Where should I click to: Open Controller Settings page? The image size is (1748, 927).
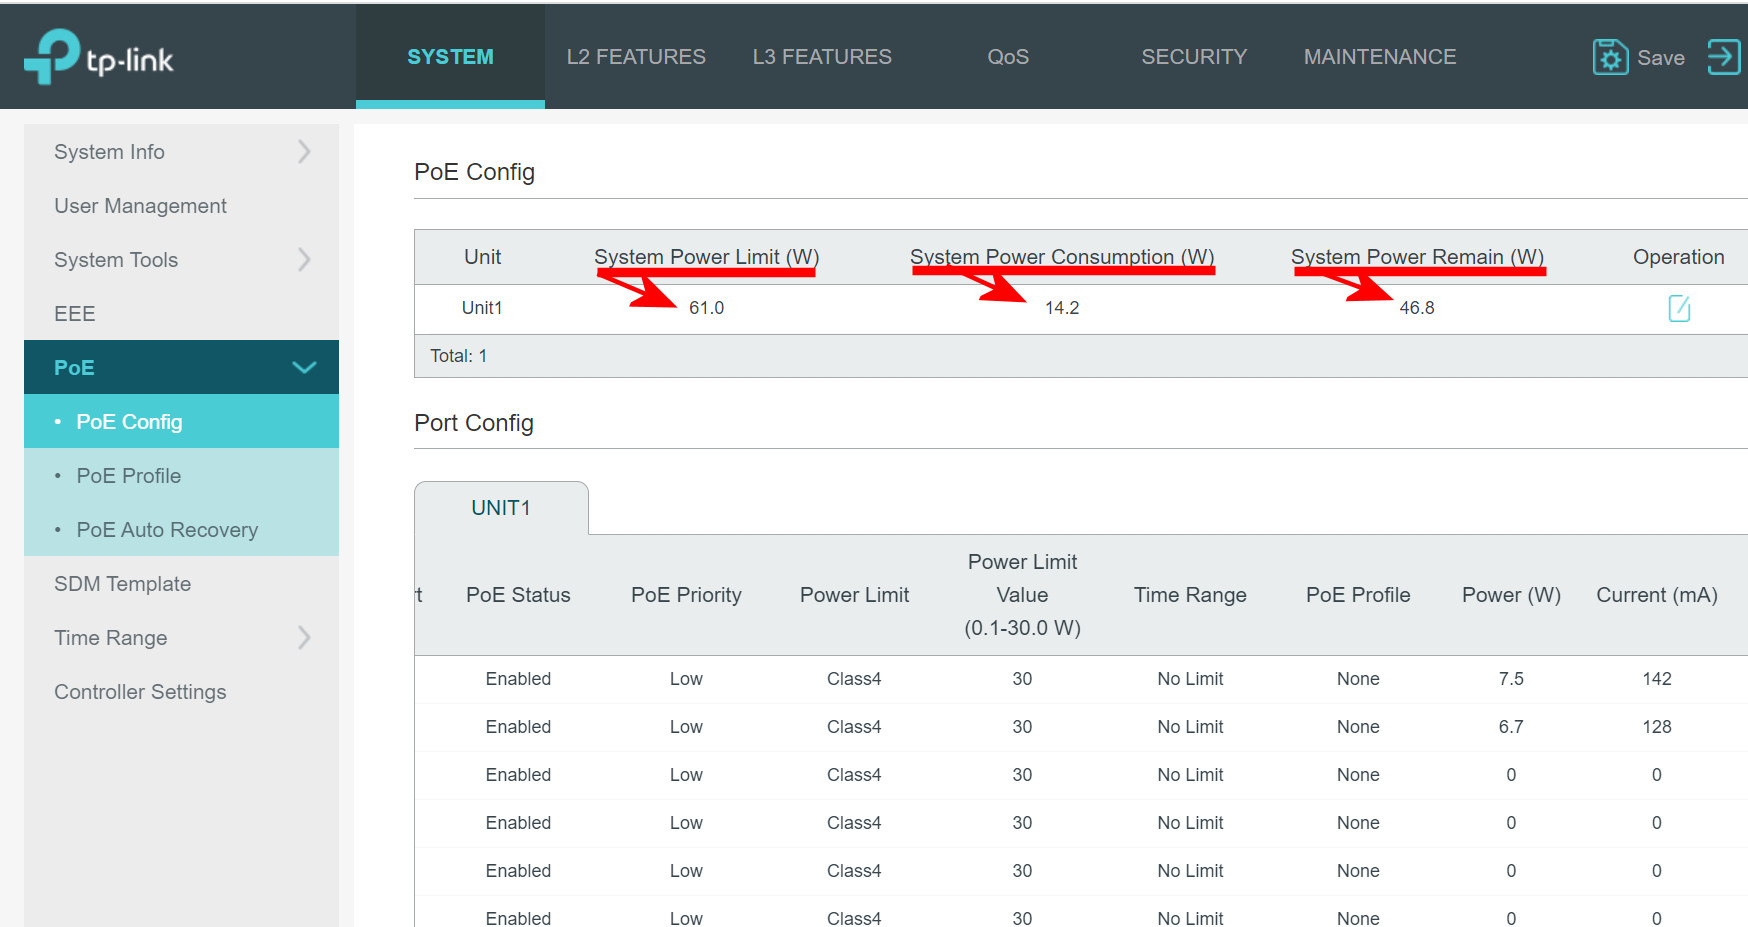coord(181,692)
